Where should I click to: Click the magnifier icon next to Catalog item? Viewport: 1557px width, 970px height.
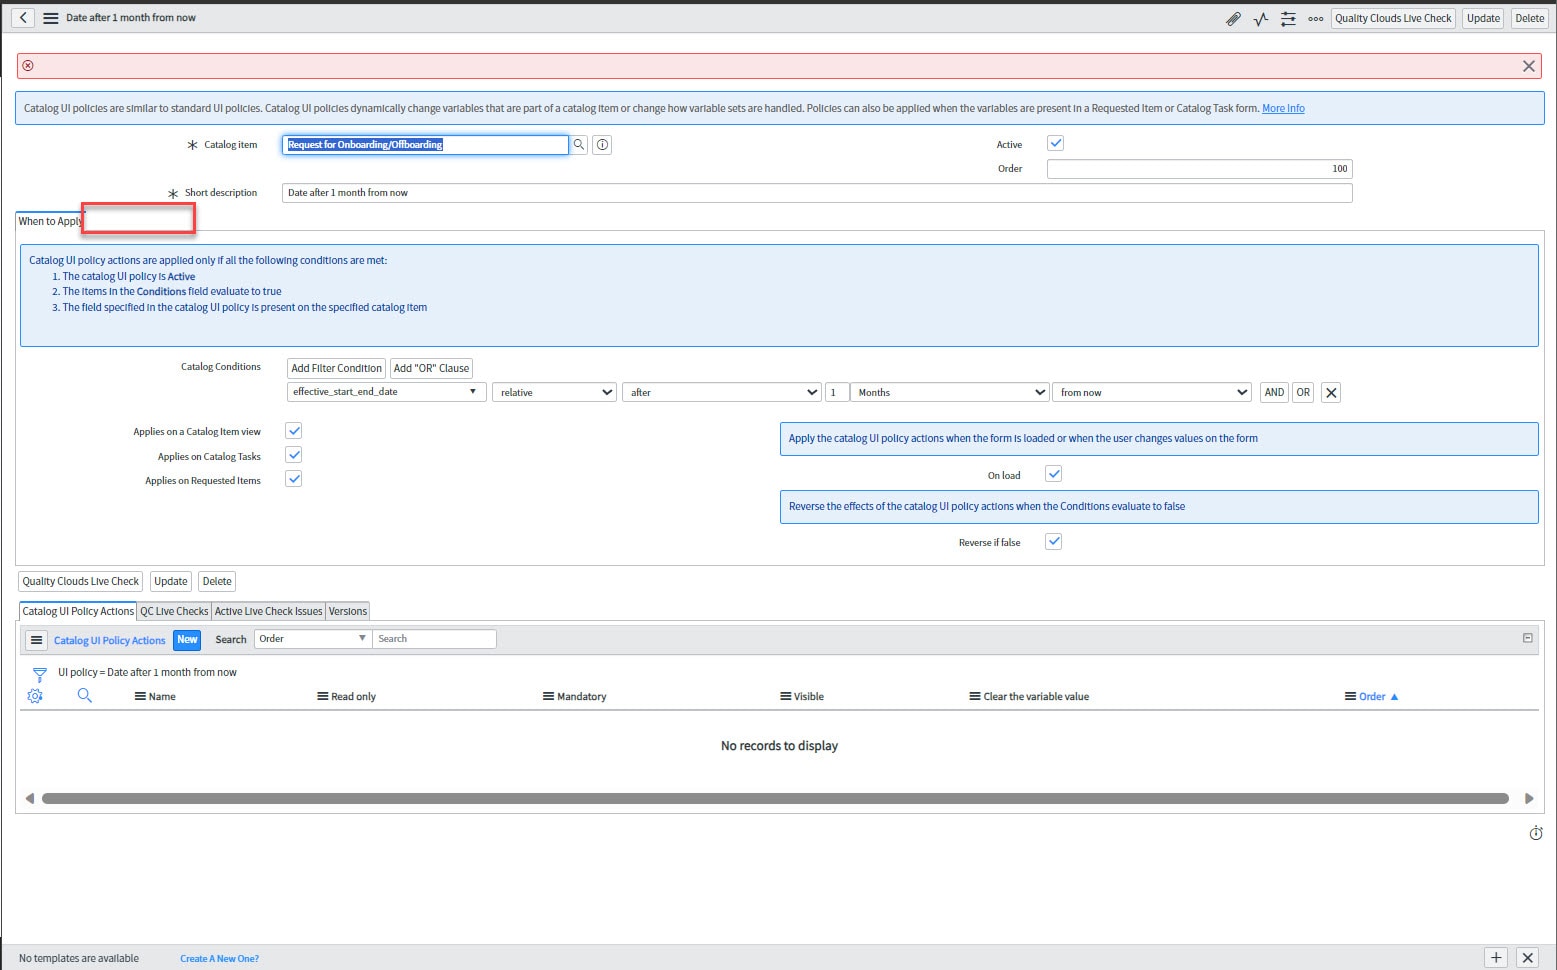[579, 145]
